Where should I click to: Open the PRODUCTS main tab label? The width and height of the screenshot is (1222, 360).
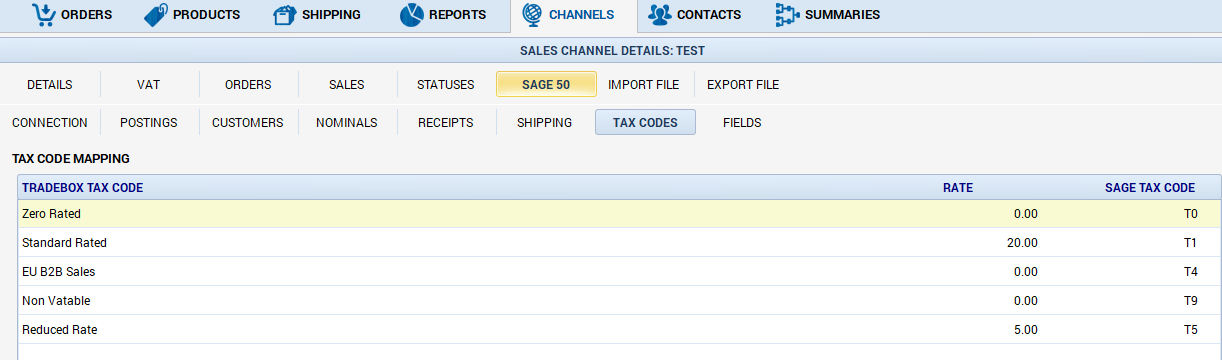pyautogui.click(x=207, y=15)
